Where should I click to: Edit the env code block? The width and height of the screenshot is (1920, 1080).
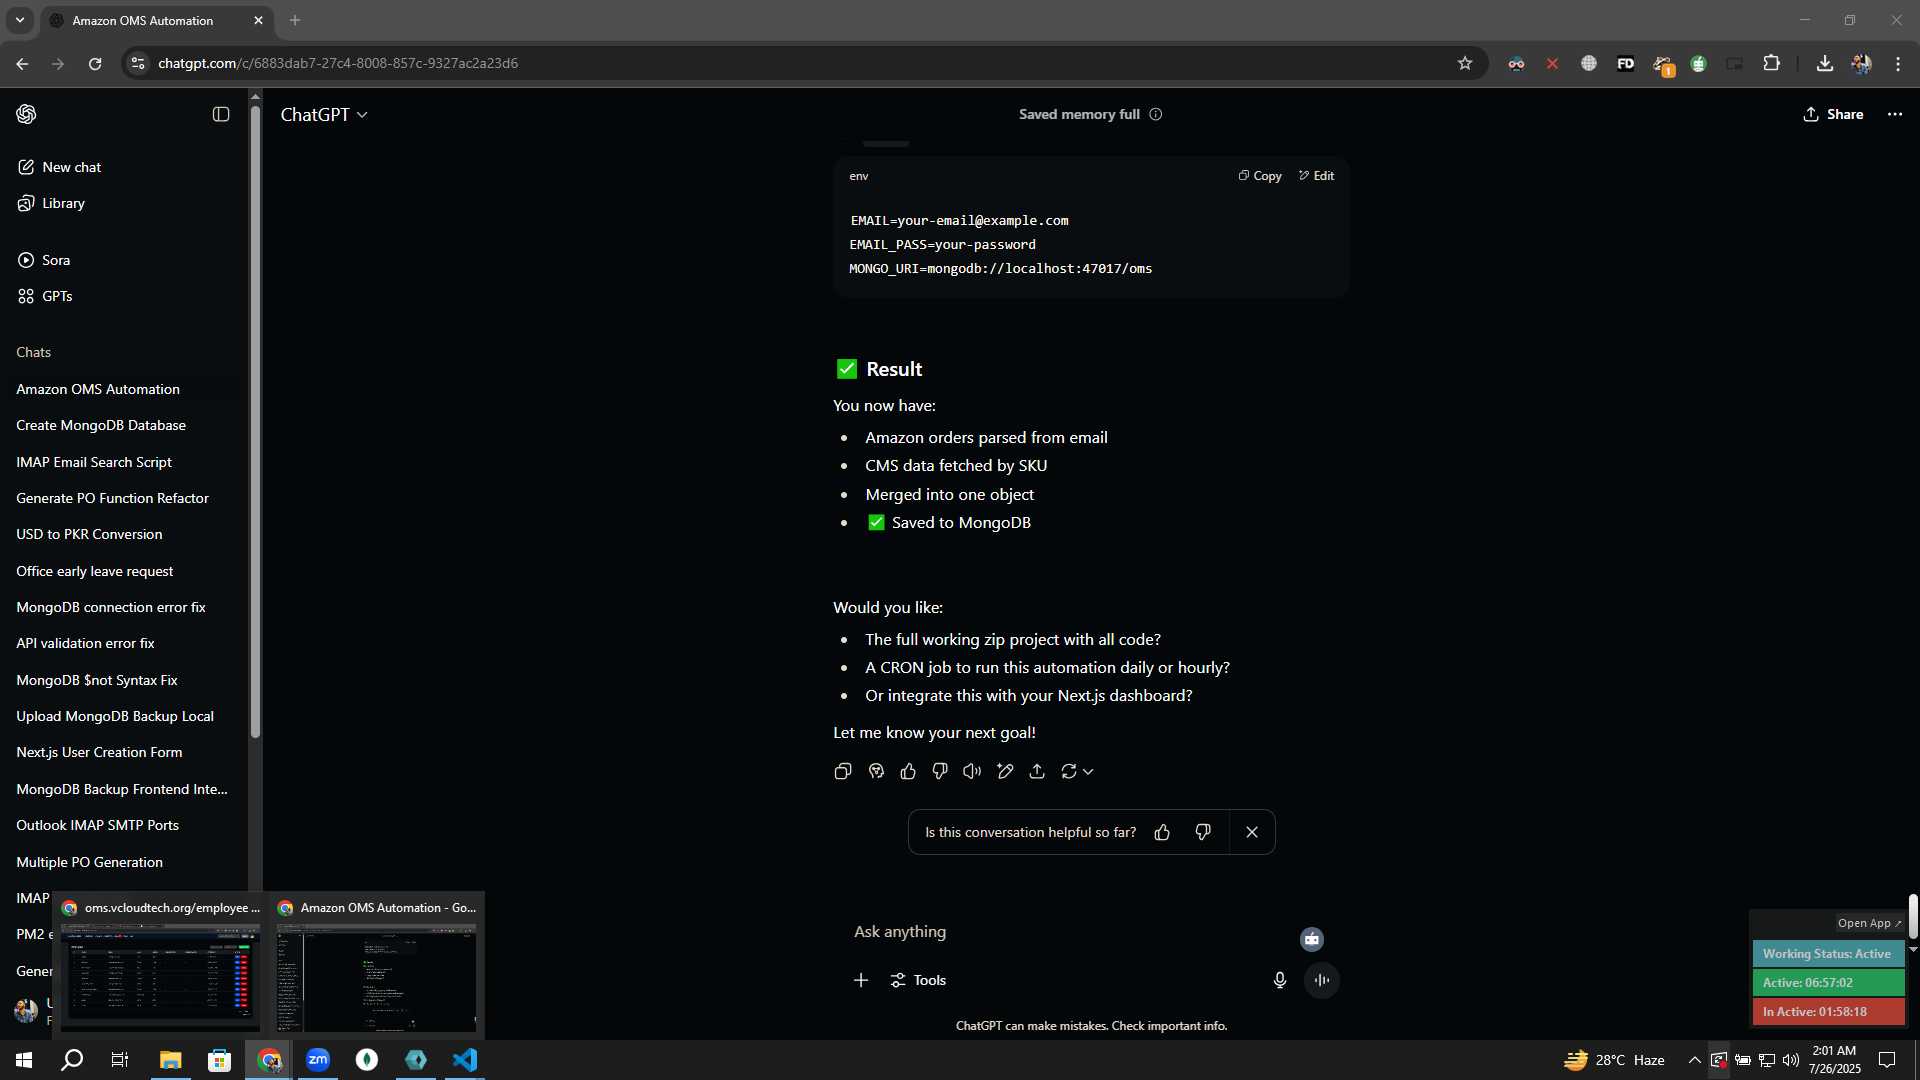click(x=1316, y=176)
